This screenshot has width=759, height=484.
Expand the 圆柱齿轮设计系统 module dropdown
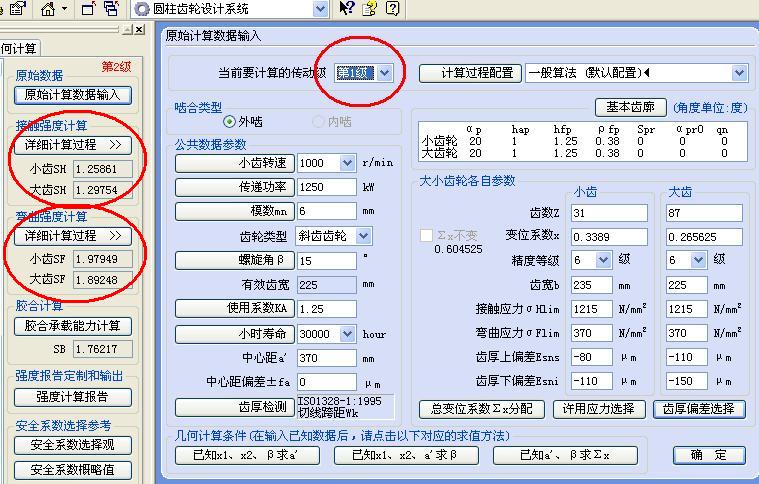pos(320,9)
